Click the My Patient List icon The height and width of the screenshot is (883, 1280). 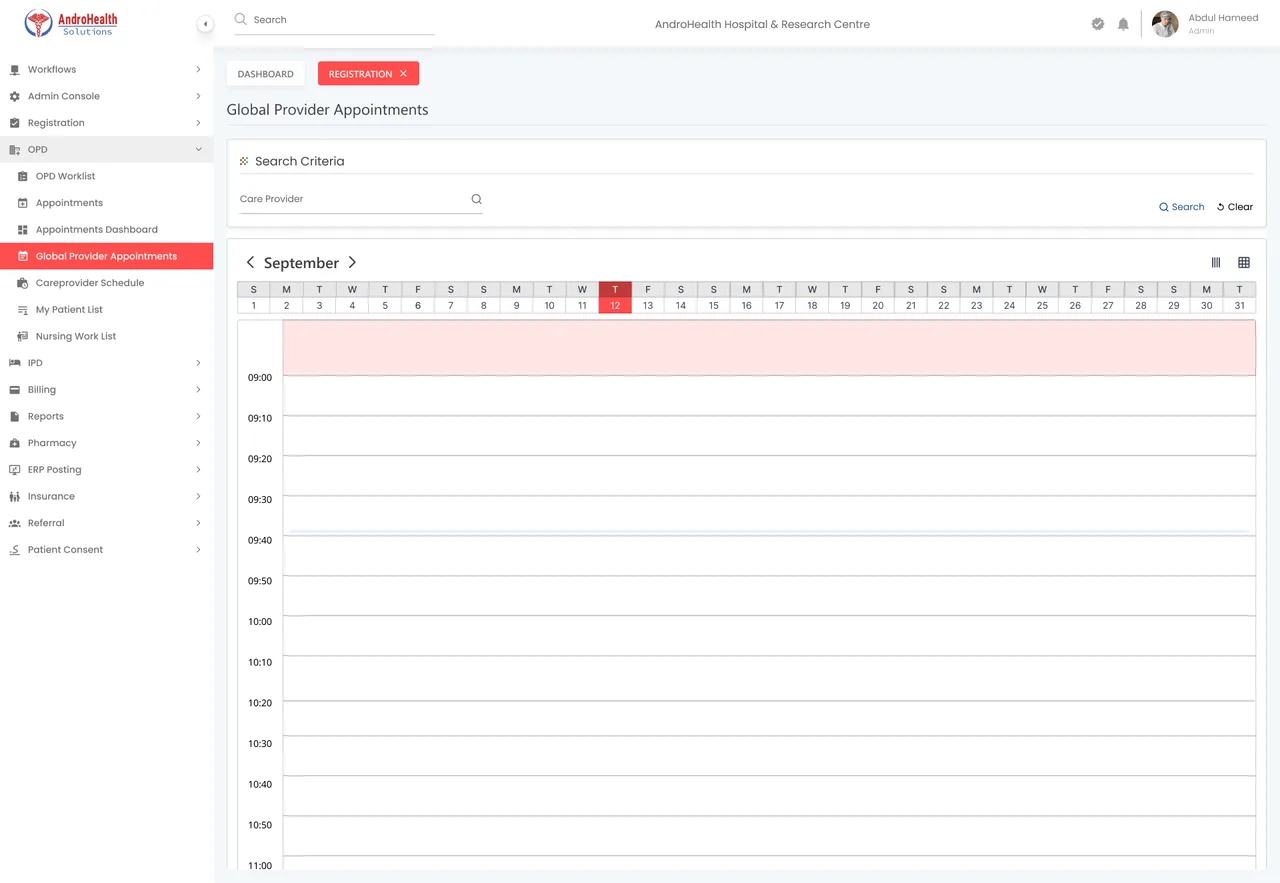[23, 310]
